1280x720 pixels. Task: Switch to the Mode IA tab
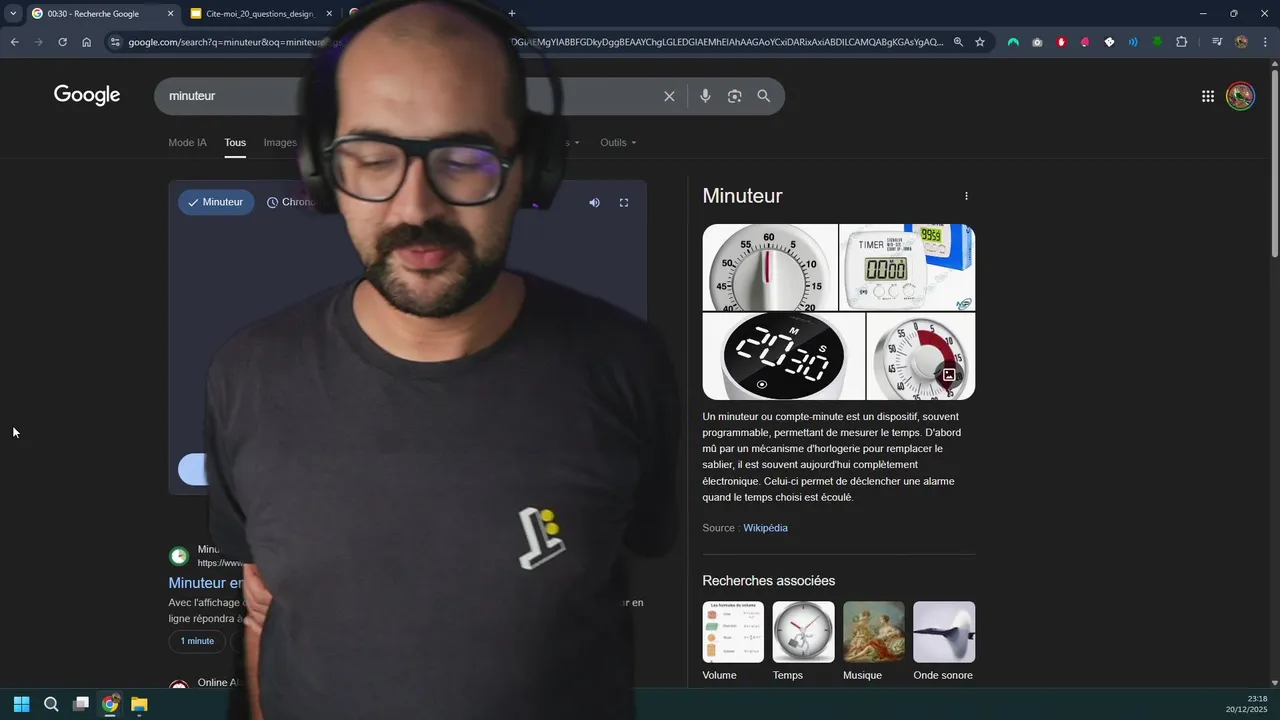(187, 143)
